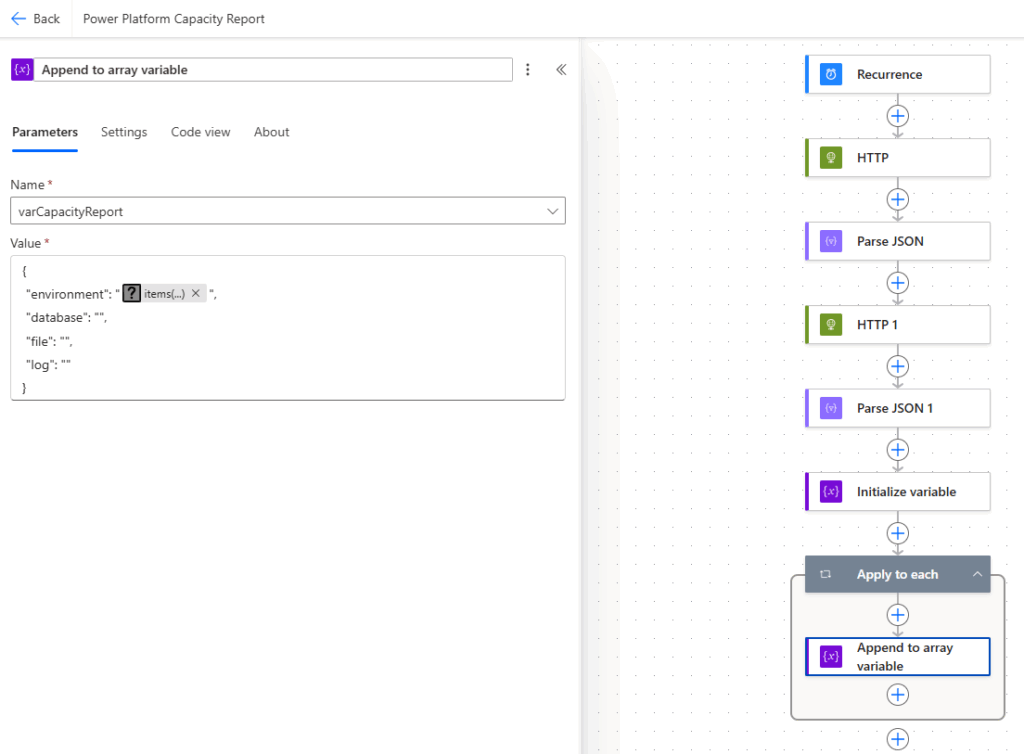
Task: Open the three-dot more options menu
Action: tap(528, 69)
